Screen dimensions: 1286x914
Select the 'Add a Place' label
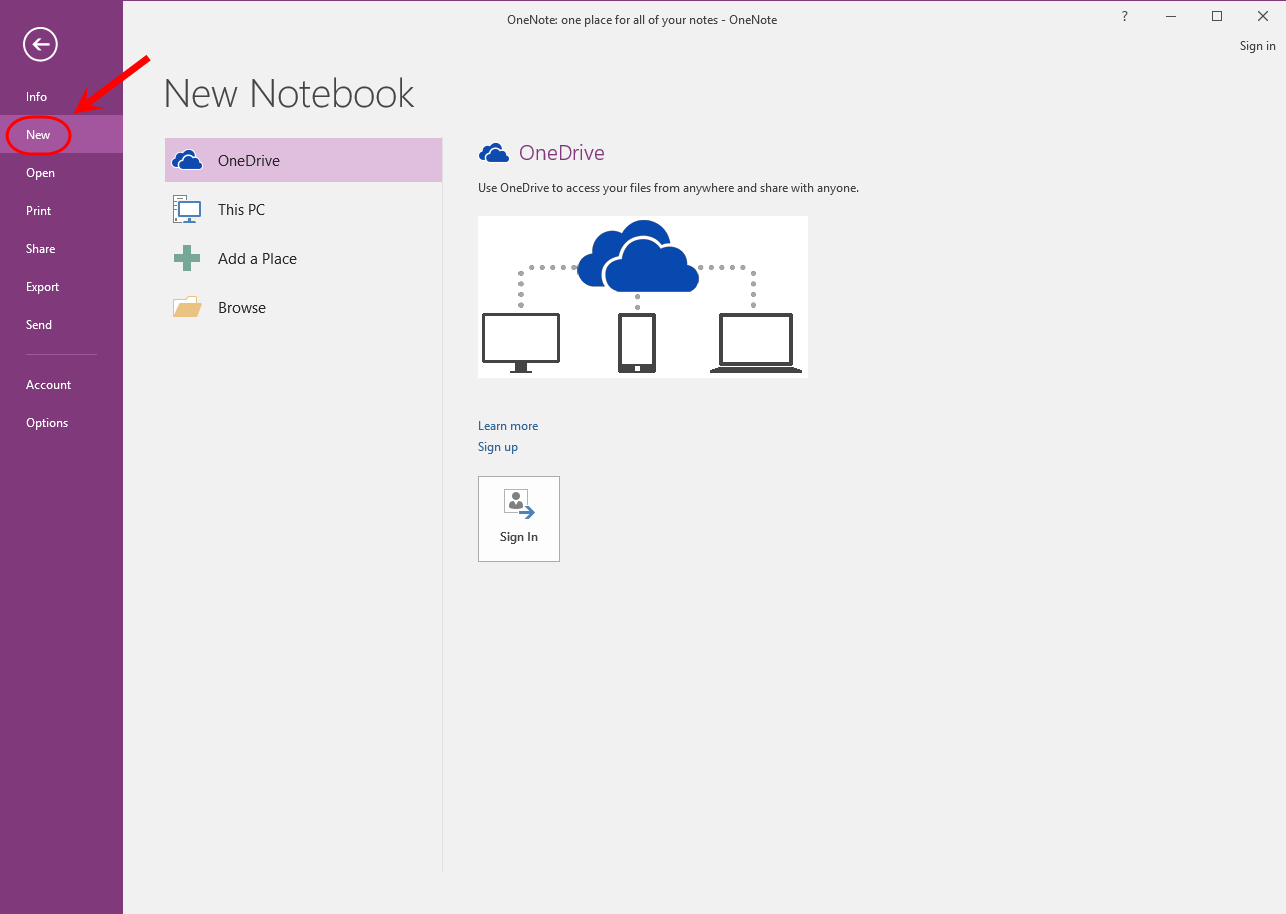click(x=257, y=258)
